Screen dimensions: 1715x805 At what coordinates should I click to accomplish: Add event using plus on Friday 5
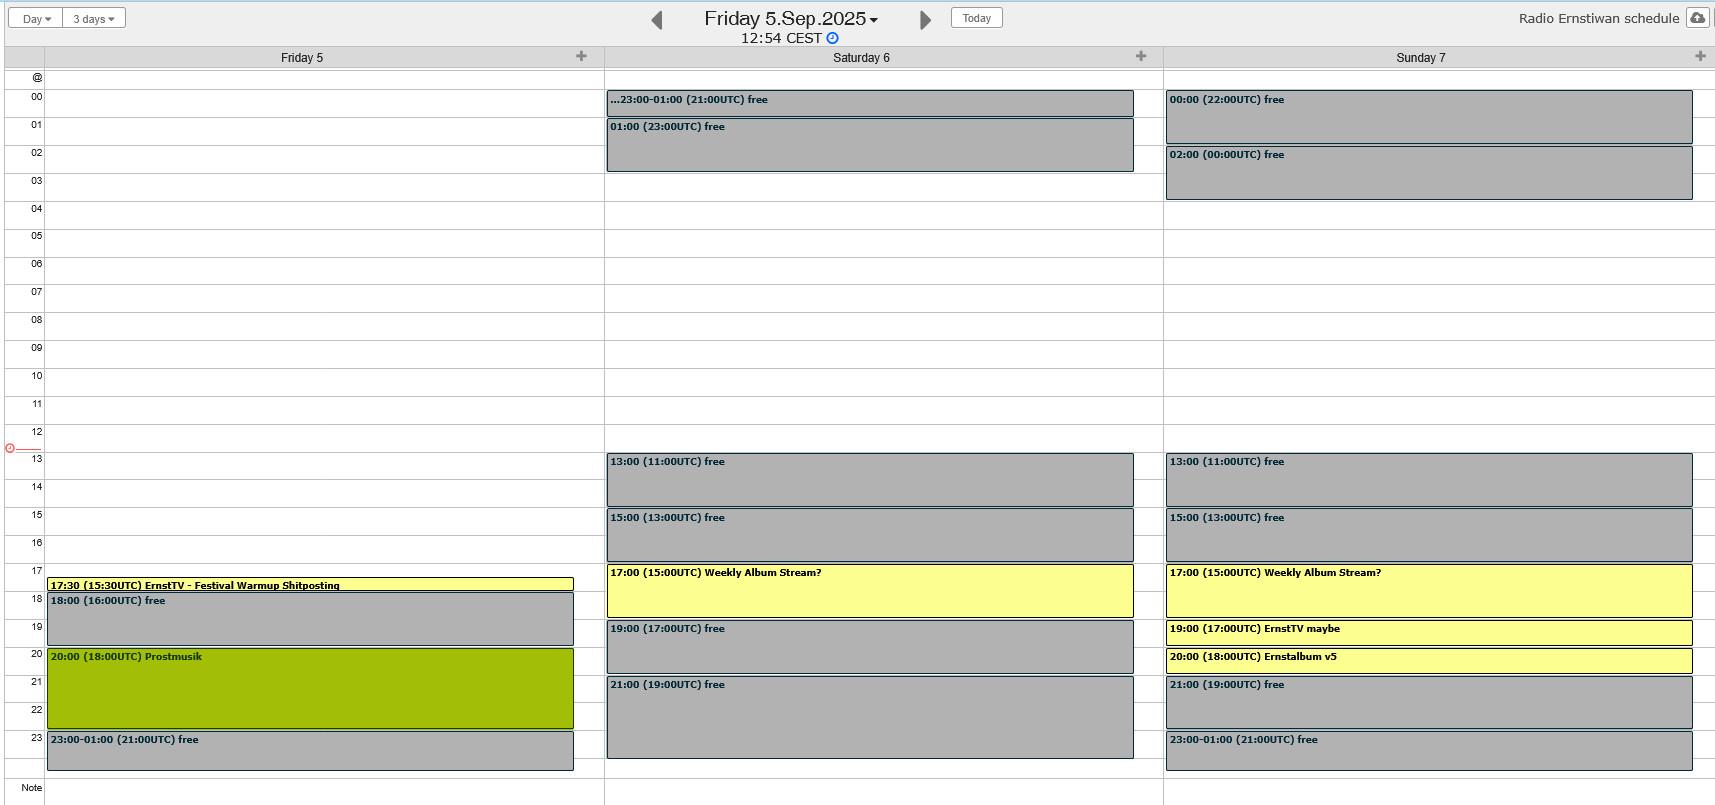pyautogui.click(x=581, y=56)
